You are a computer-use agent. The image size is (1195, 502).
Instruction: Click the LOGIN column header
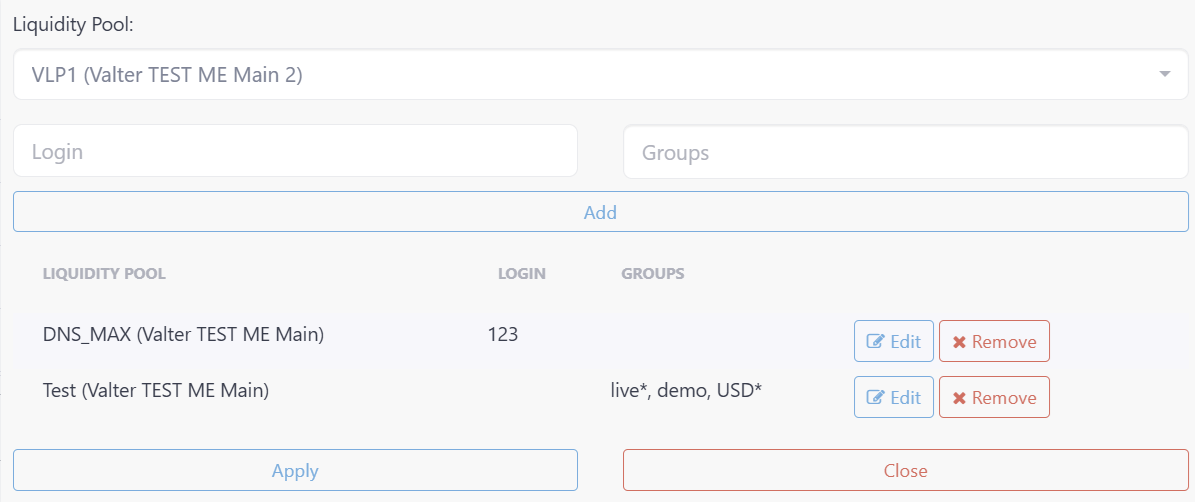tap(522, 273)
